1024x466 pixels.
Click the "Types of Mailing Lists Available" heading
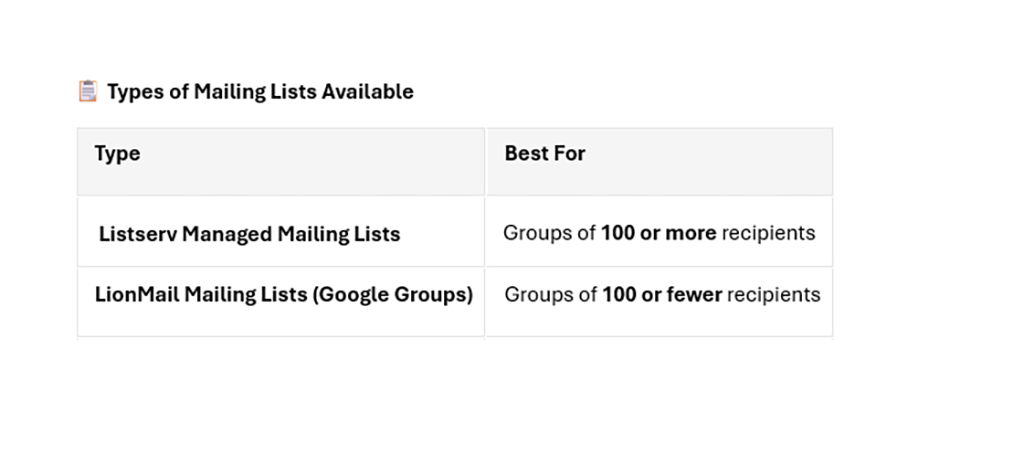click(260, 92)
